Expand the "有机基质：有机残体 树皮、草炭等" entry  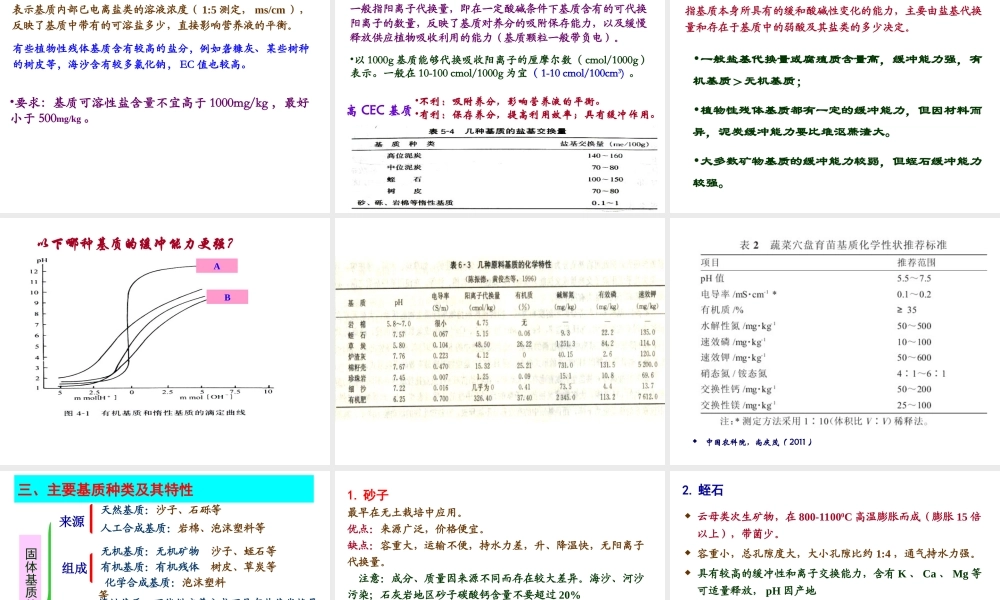pyautogui.click(x=187, y=568)
